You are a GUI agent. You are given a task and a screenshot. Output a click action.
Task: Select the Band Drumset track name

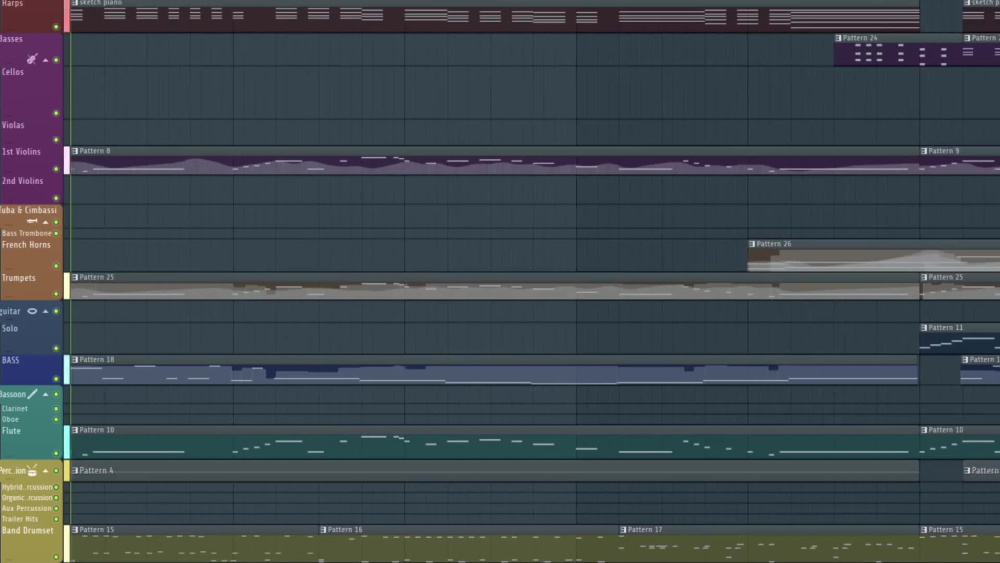pyautogui.click(x=27, y=530)
